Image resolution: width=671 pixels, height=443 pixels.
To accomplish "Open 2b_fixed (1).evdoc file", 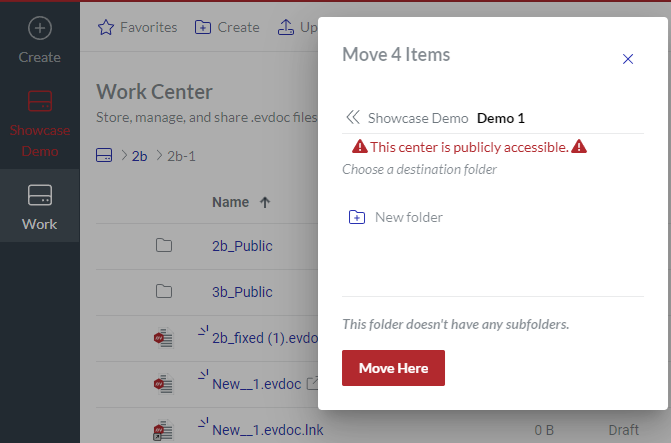I will coord(265,338).
